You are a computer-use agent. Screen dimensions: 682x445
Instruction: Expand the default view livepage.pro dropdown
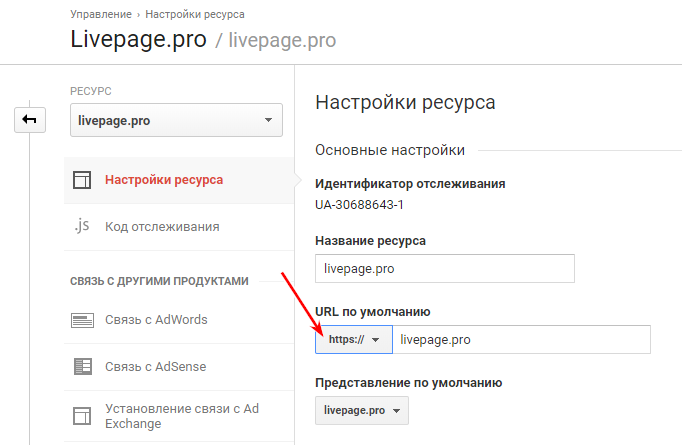pos(361,410)
